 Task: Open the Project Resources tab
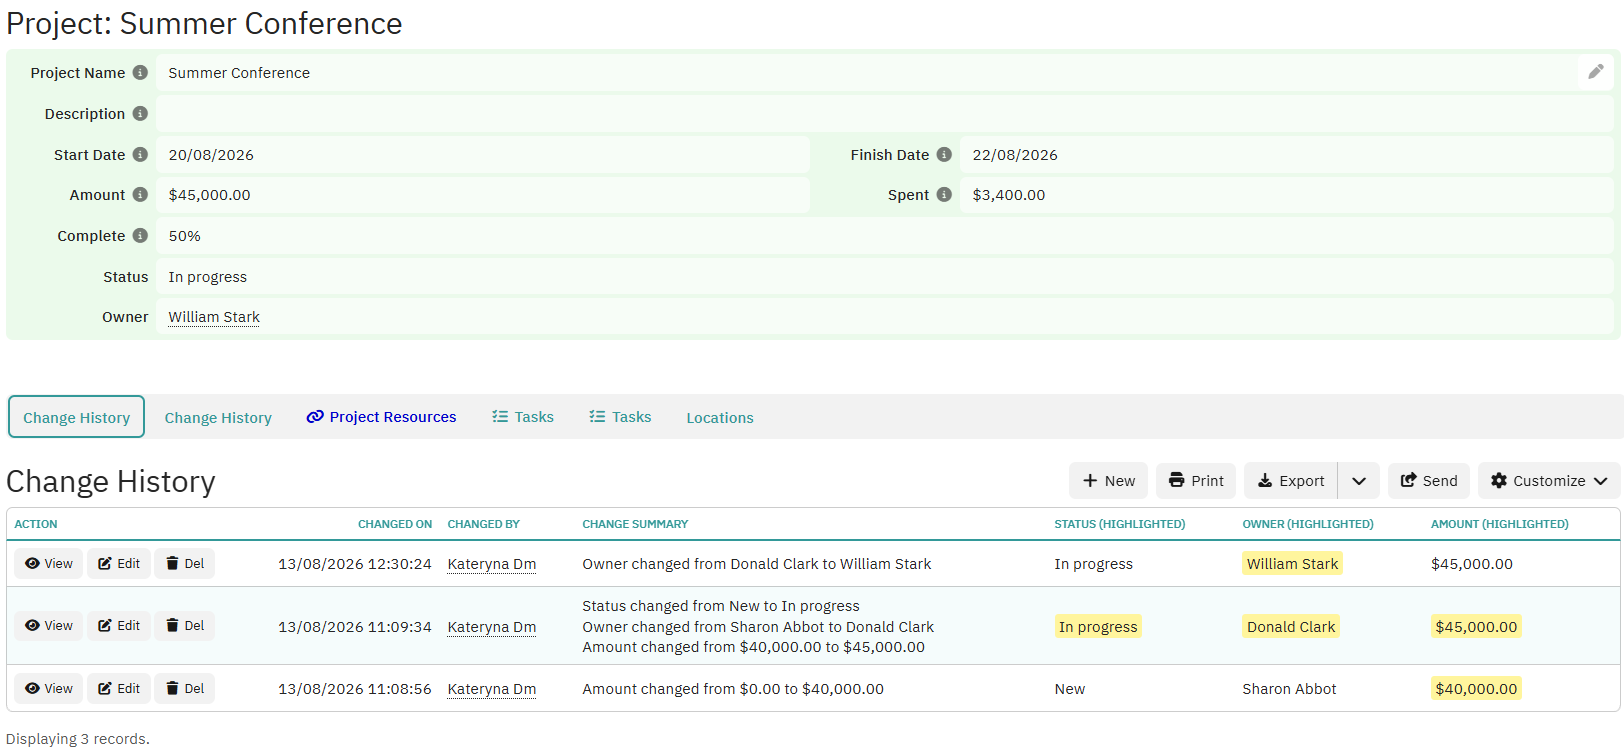point(381,417)
